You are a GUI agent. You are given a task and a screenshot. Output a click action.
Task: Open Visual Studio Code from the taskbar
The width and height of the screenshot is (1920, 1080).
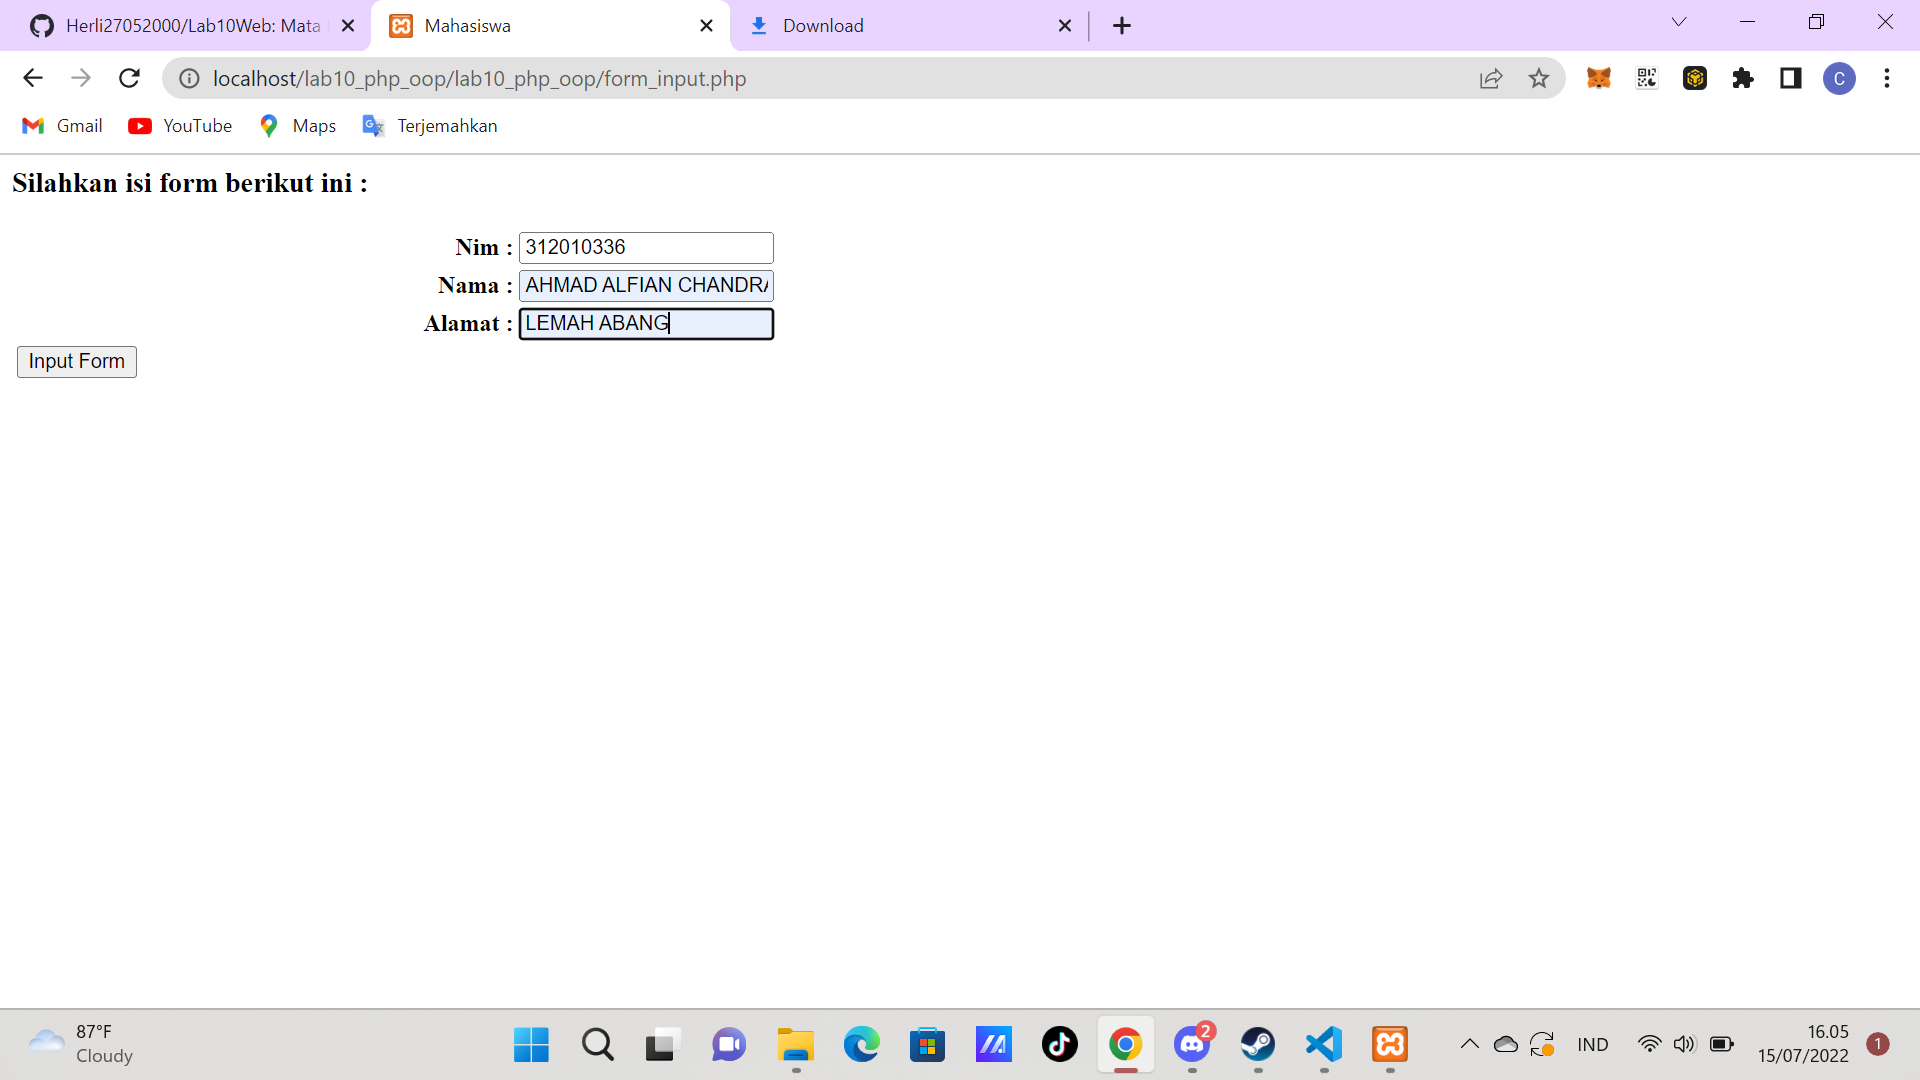click(1324, 1044)
